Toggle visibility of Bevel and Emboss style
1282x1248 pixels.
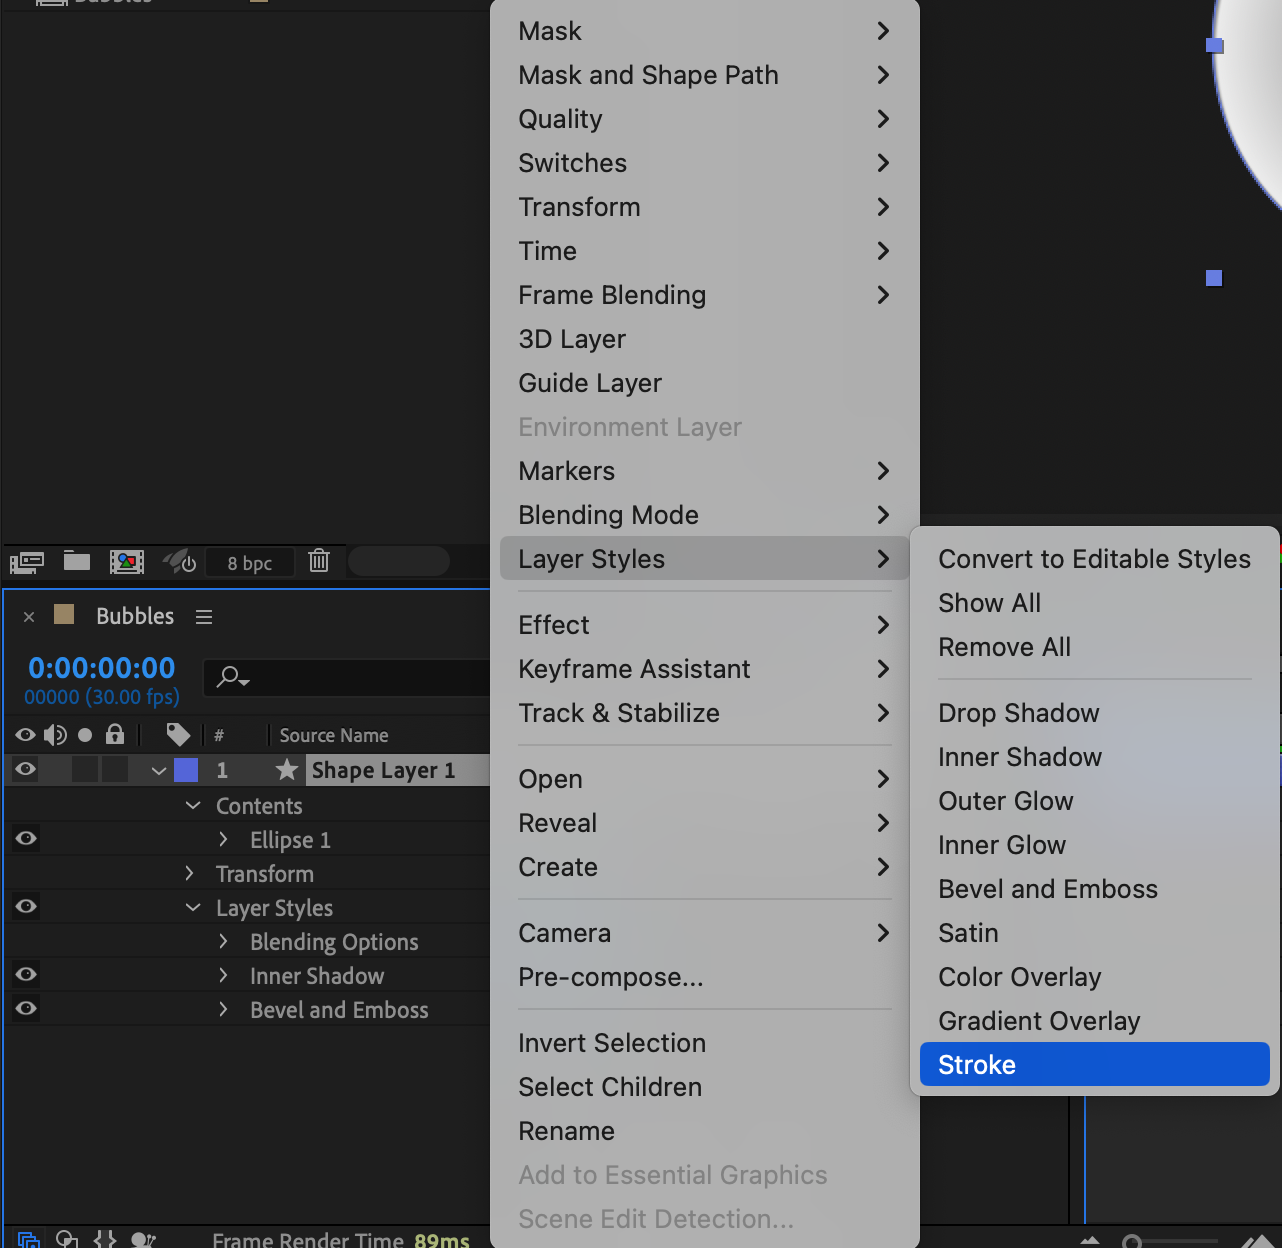[x=26, y=1008]
